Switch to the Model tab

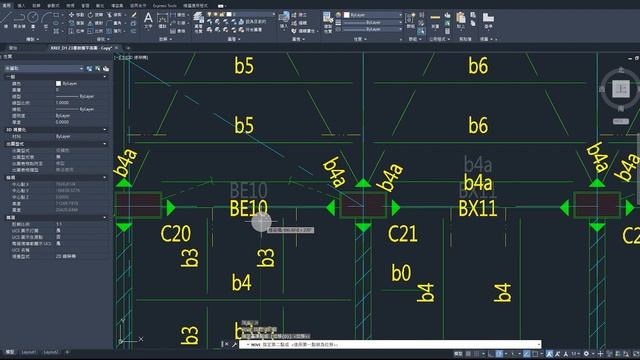pos(9,352)
